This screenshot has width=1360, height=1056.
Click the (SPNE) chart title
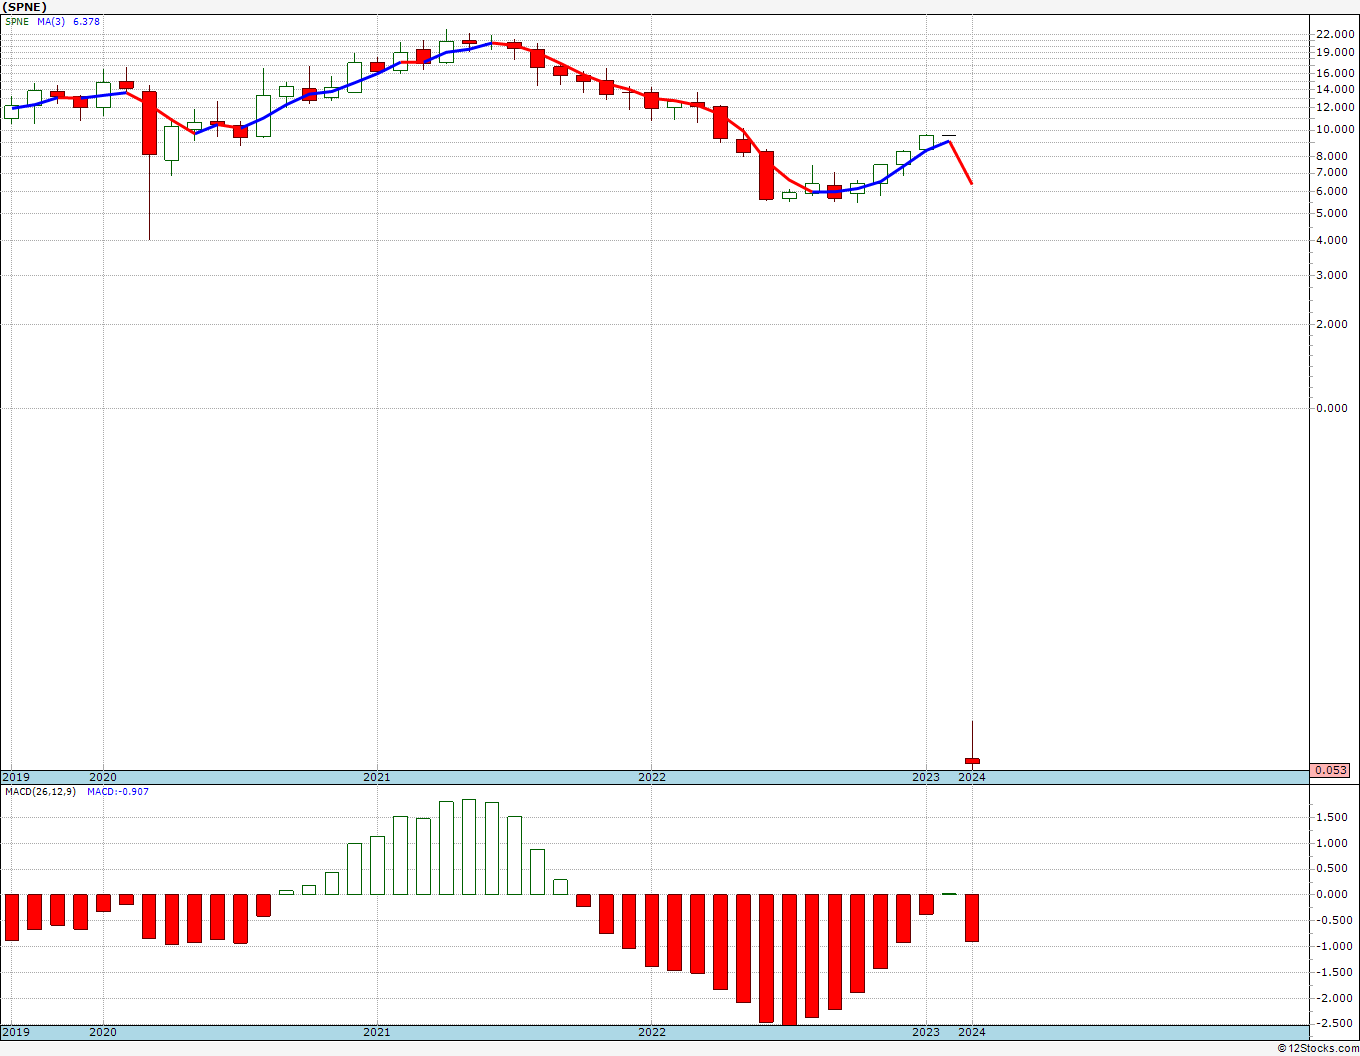pos(24,7)
